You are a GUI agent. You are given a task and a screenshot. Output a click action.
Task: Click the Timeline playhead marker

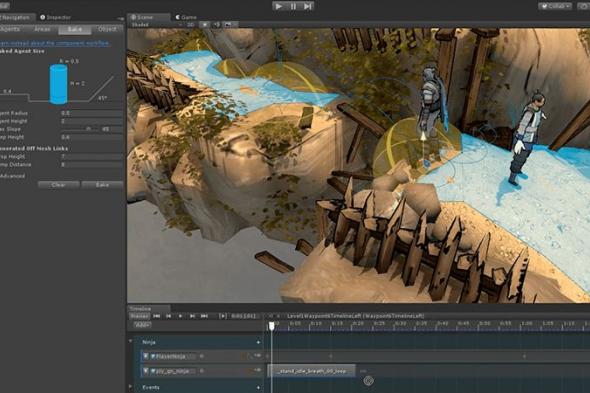click(x=272, y=326)
